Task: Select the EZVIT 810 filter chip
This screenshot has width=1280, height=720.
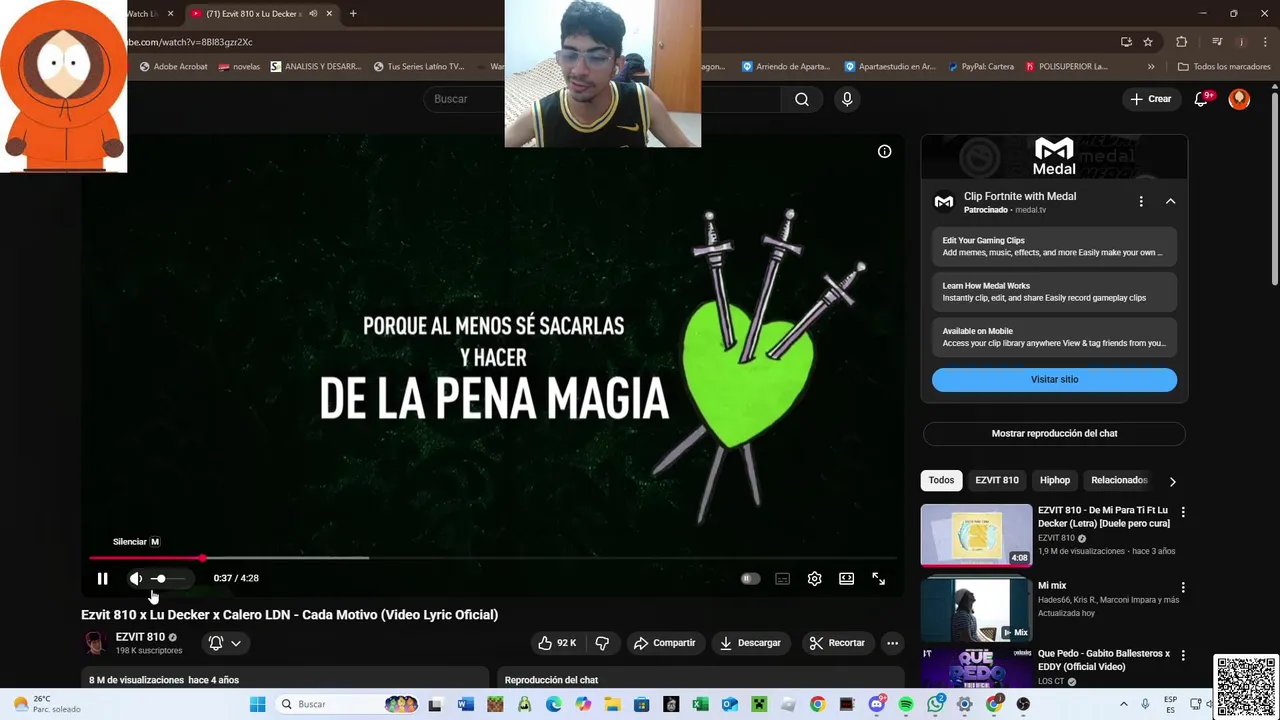Action: point(997,480)
